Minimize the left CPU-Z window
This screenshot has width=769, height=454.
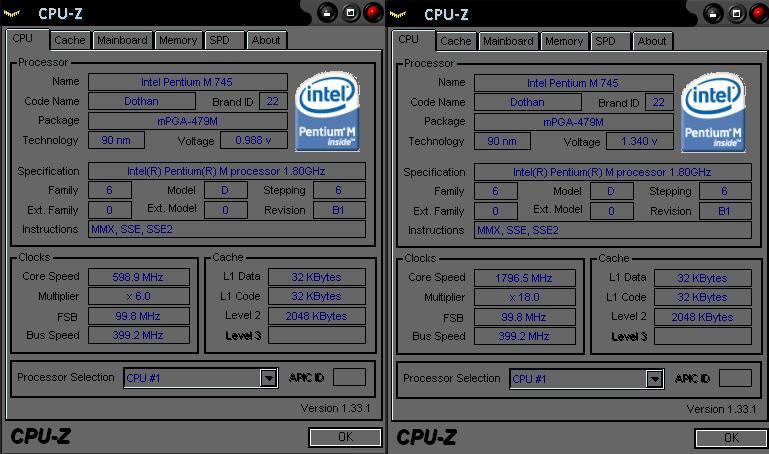point(327,13)
